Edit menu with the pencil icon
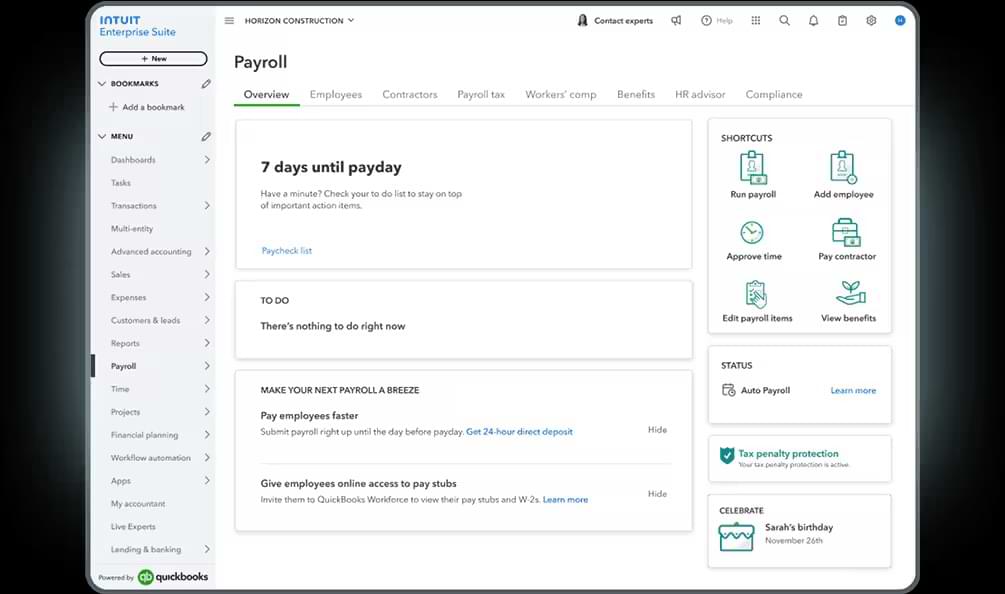 click(206, 136)
